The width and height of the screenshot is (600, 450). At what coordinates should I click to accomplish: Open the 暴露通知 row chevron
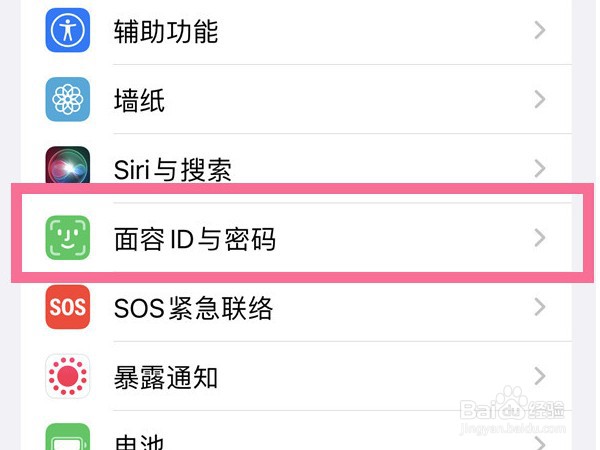(x=540, y=376)
